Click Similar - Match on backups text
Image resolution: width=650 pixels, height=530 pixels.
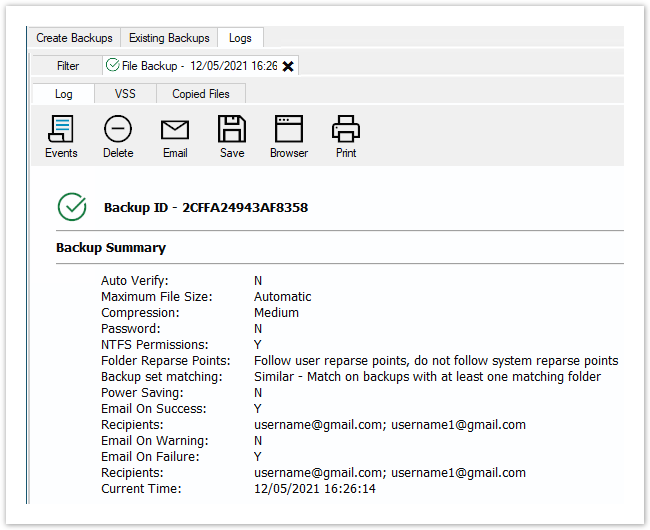[427, 377]
